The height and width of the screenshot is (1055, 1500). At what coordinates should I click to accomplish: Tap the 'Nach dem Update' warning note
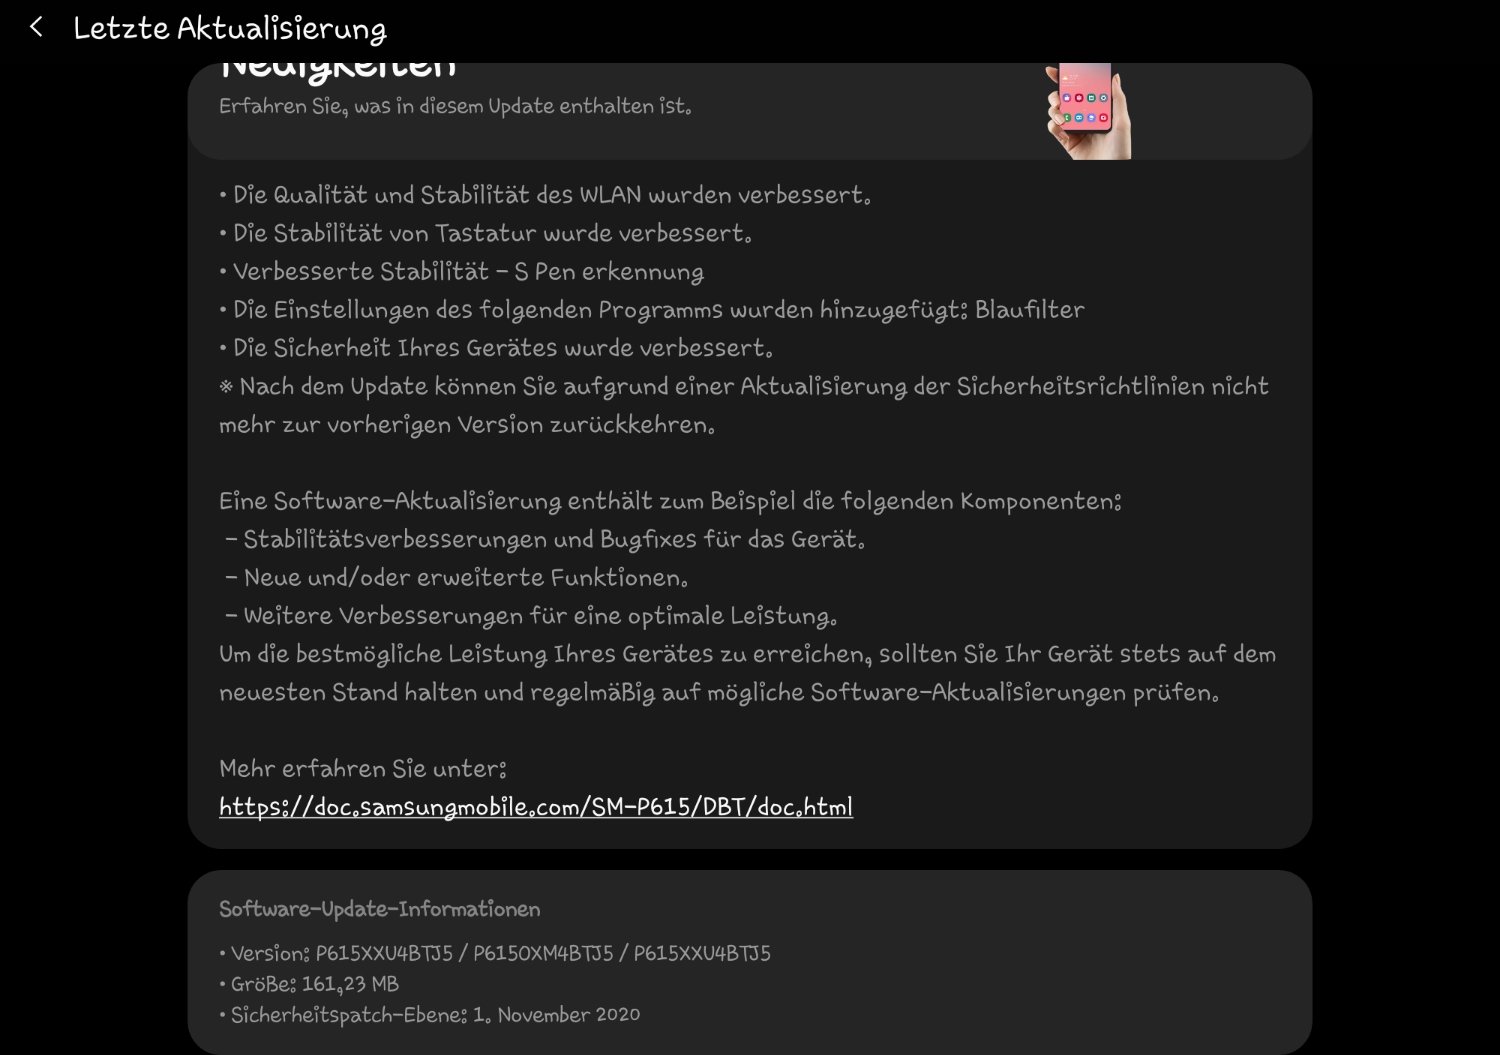point(744,405)
